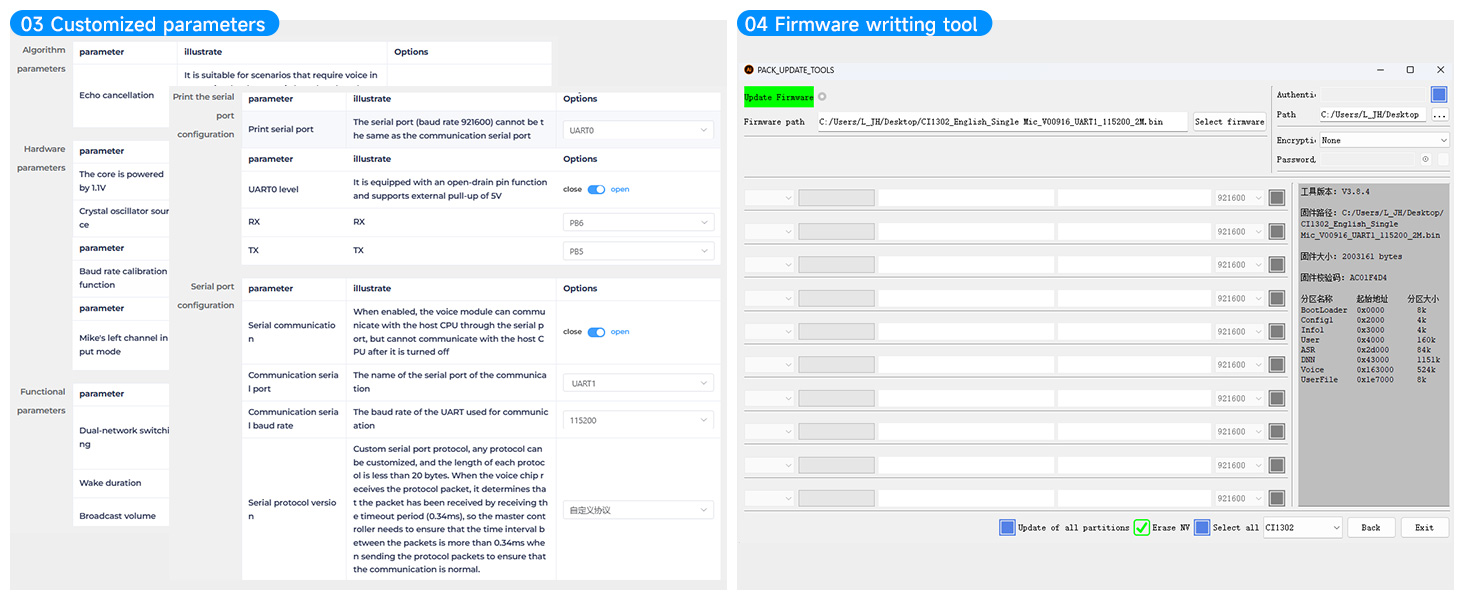The width and height of the screenshot is (1464, 600).
Task: Open the UART0 print serial port dropdown
Action: click(638, 129)
